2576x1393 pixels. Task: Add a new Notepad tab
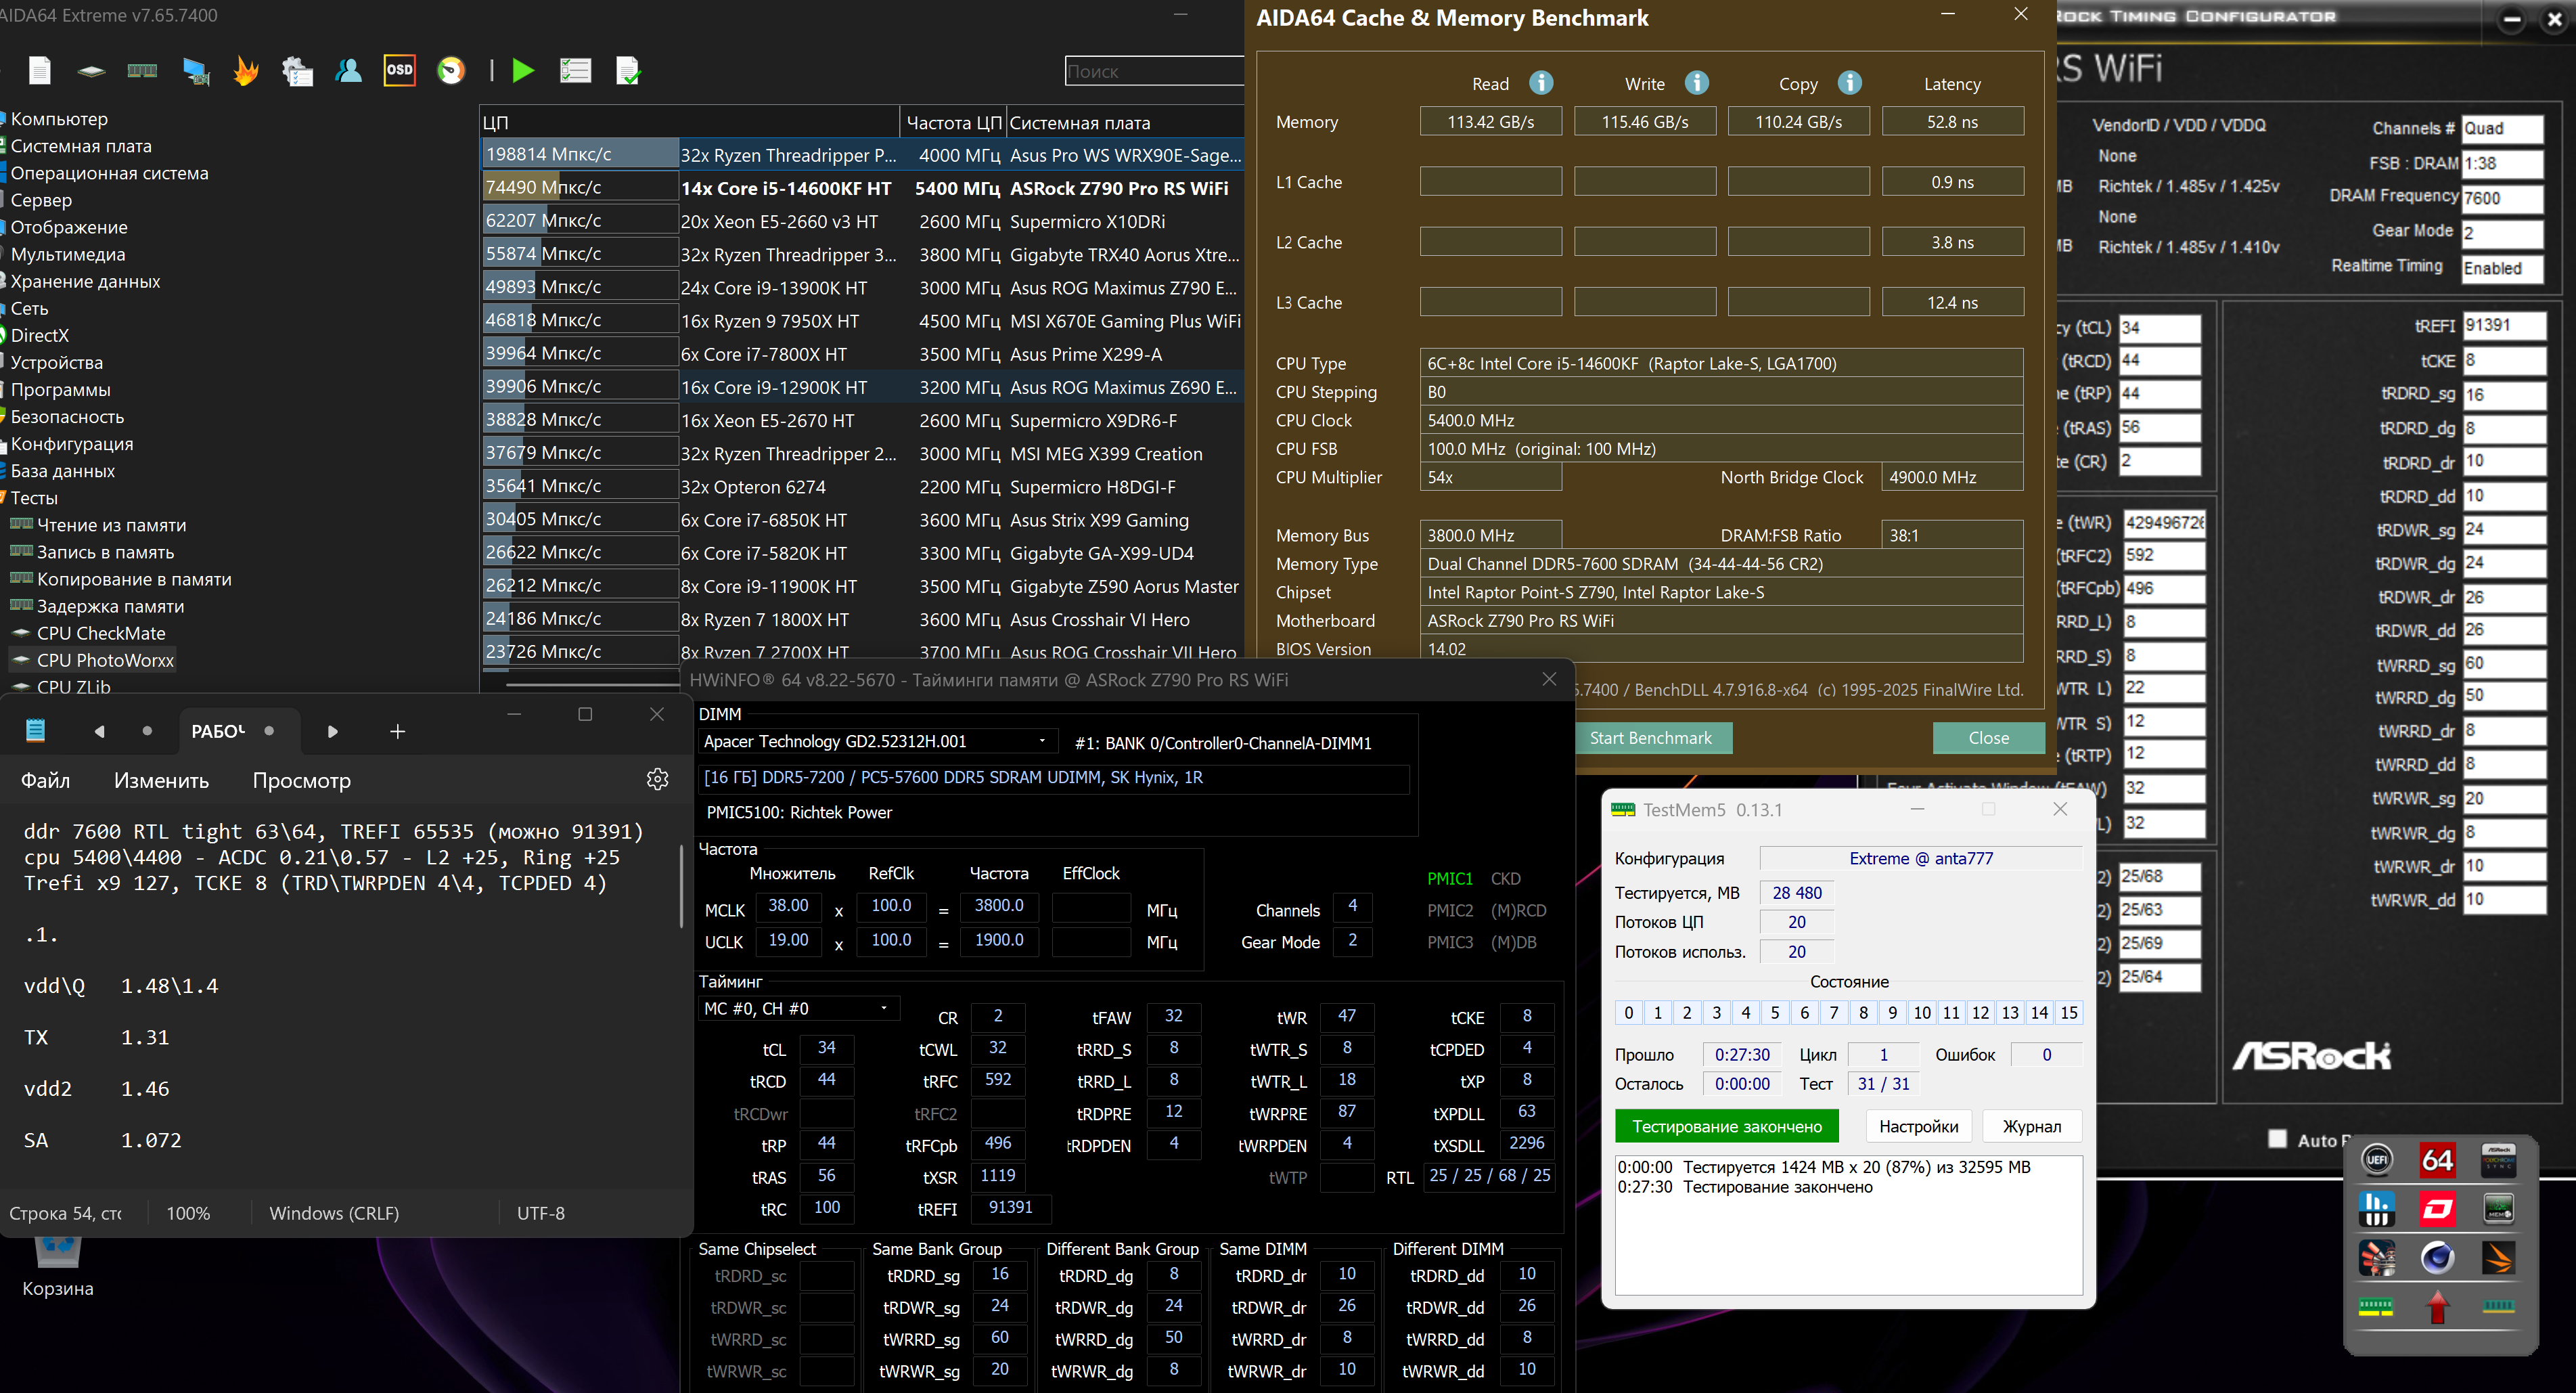tap(397, 731)
